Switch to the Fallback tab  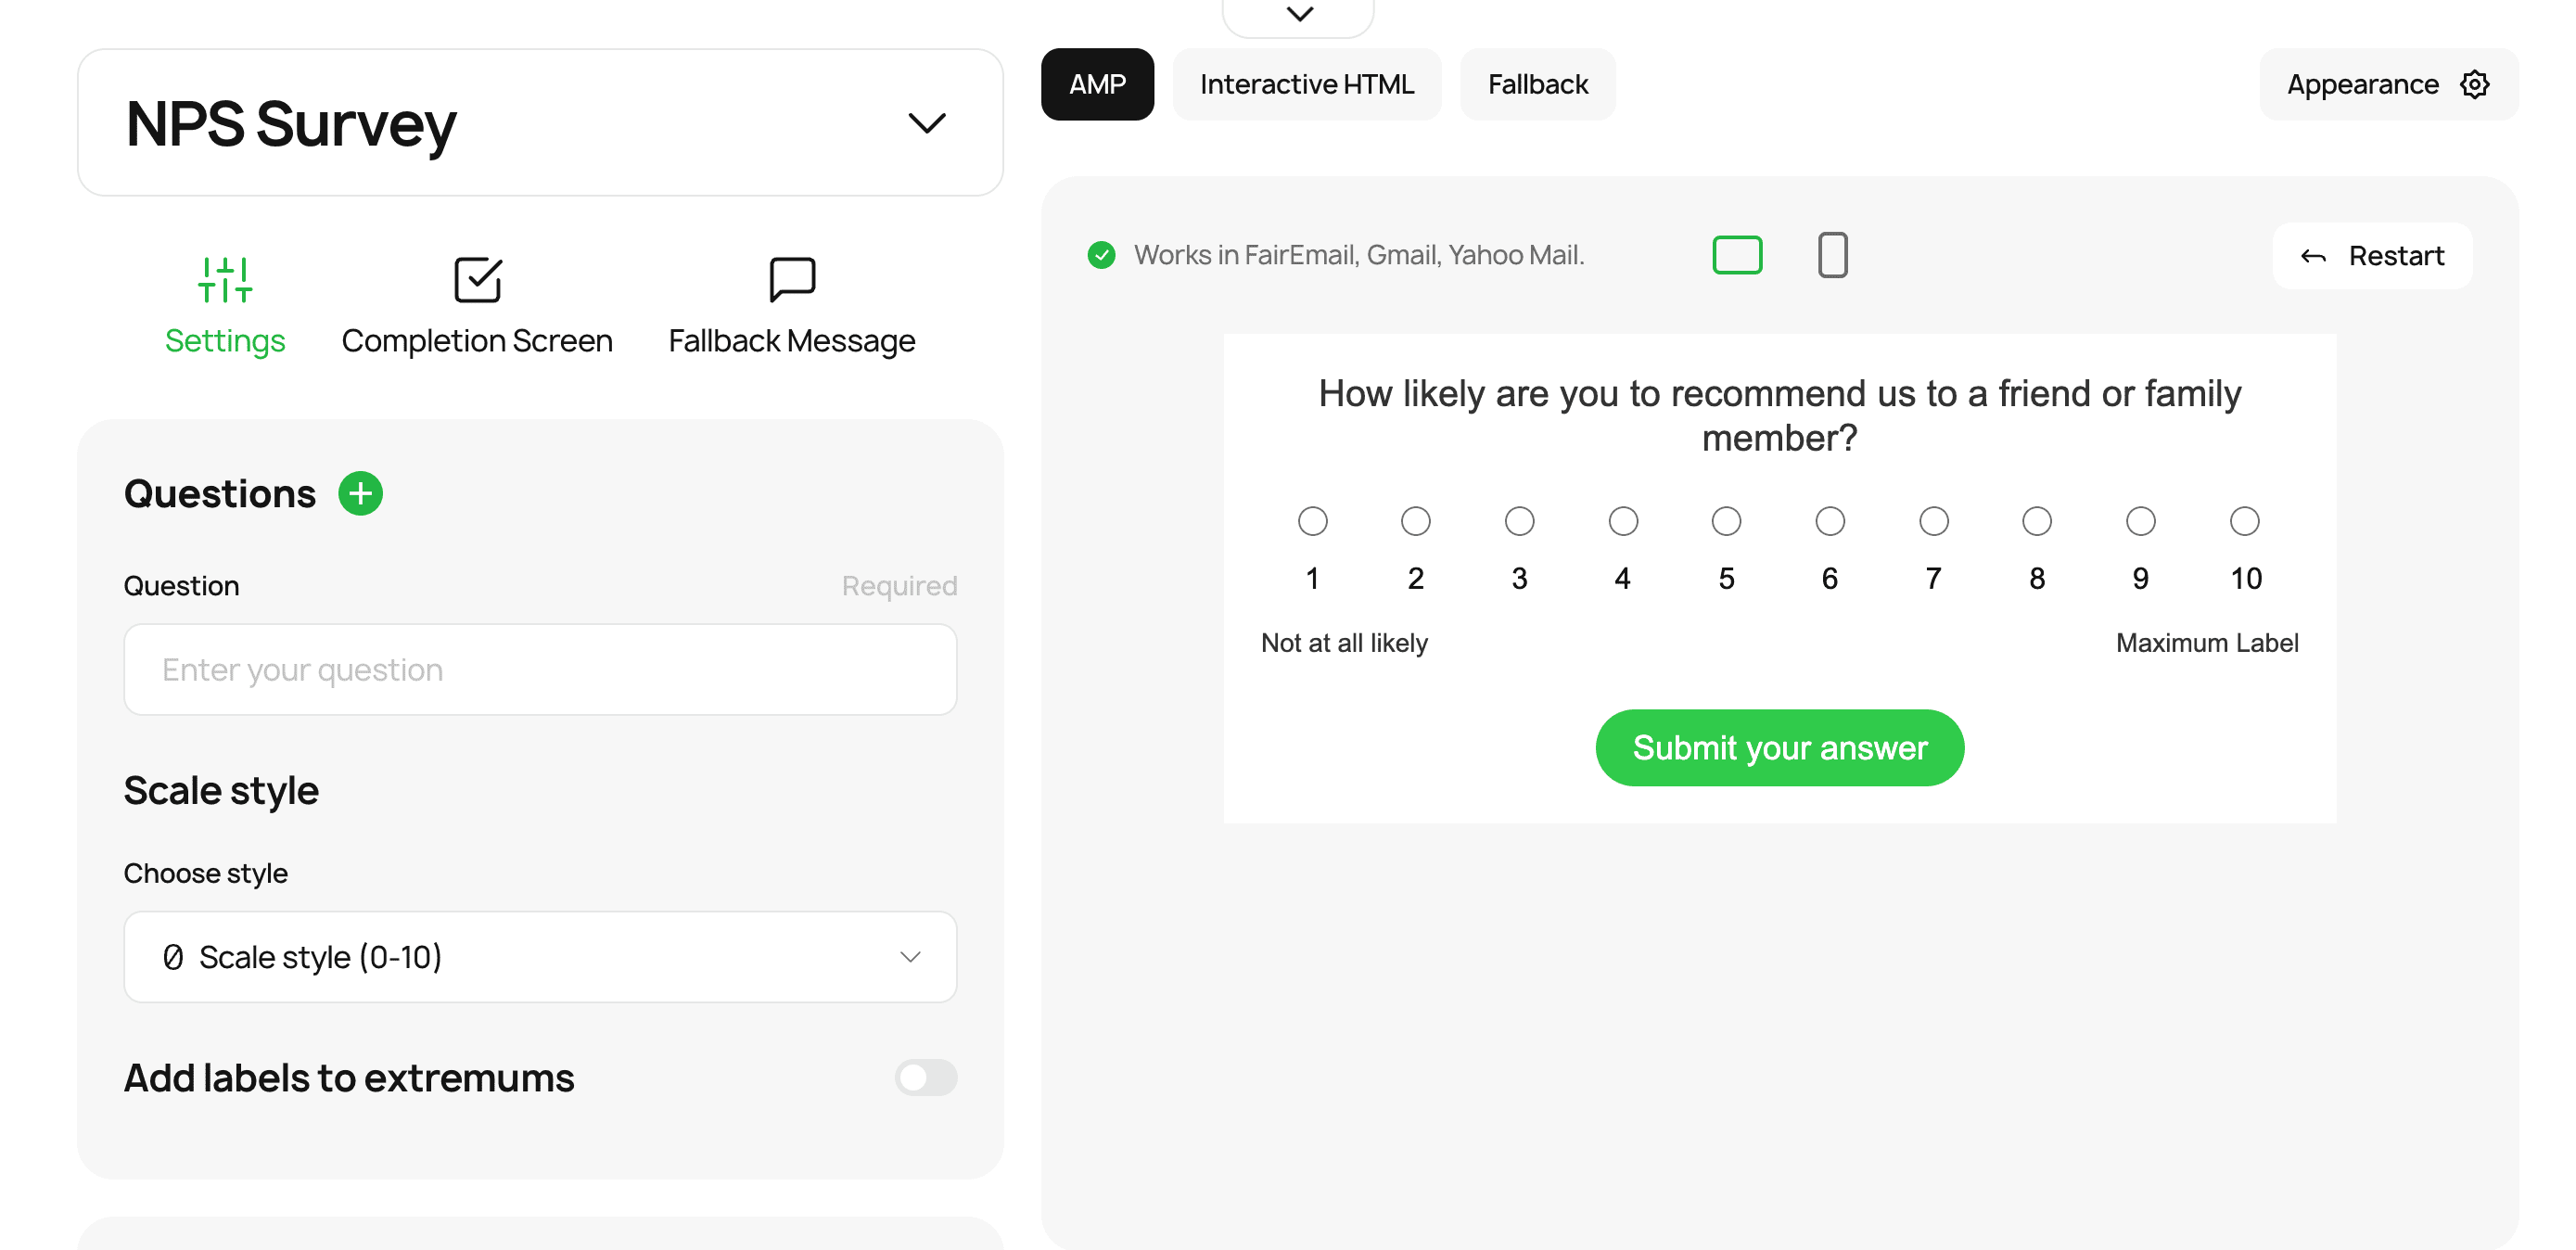coord(1537,84)
